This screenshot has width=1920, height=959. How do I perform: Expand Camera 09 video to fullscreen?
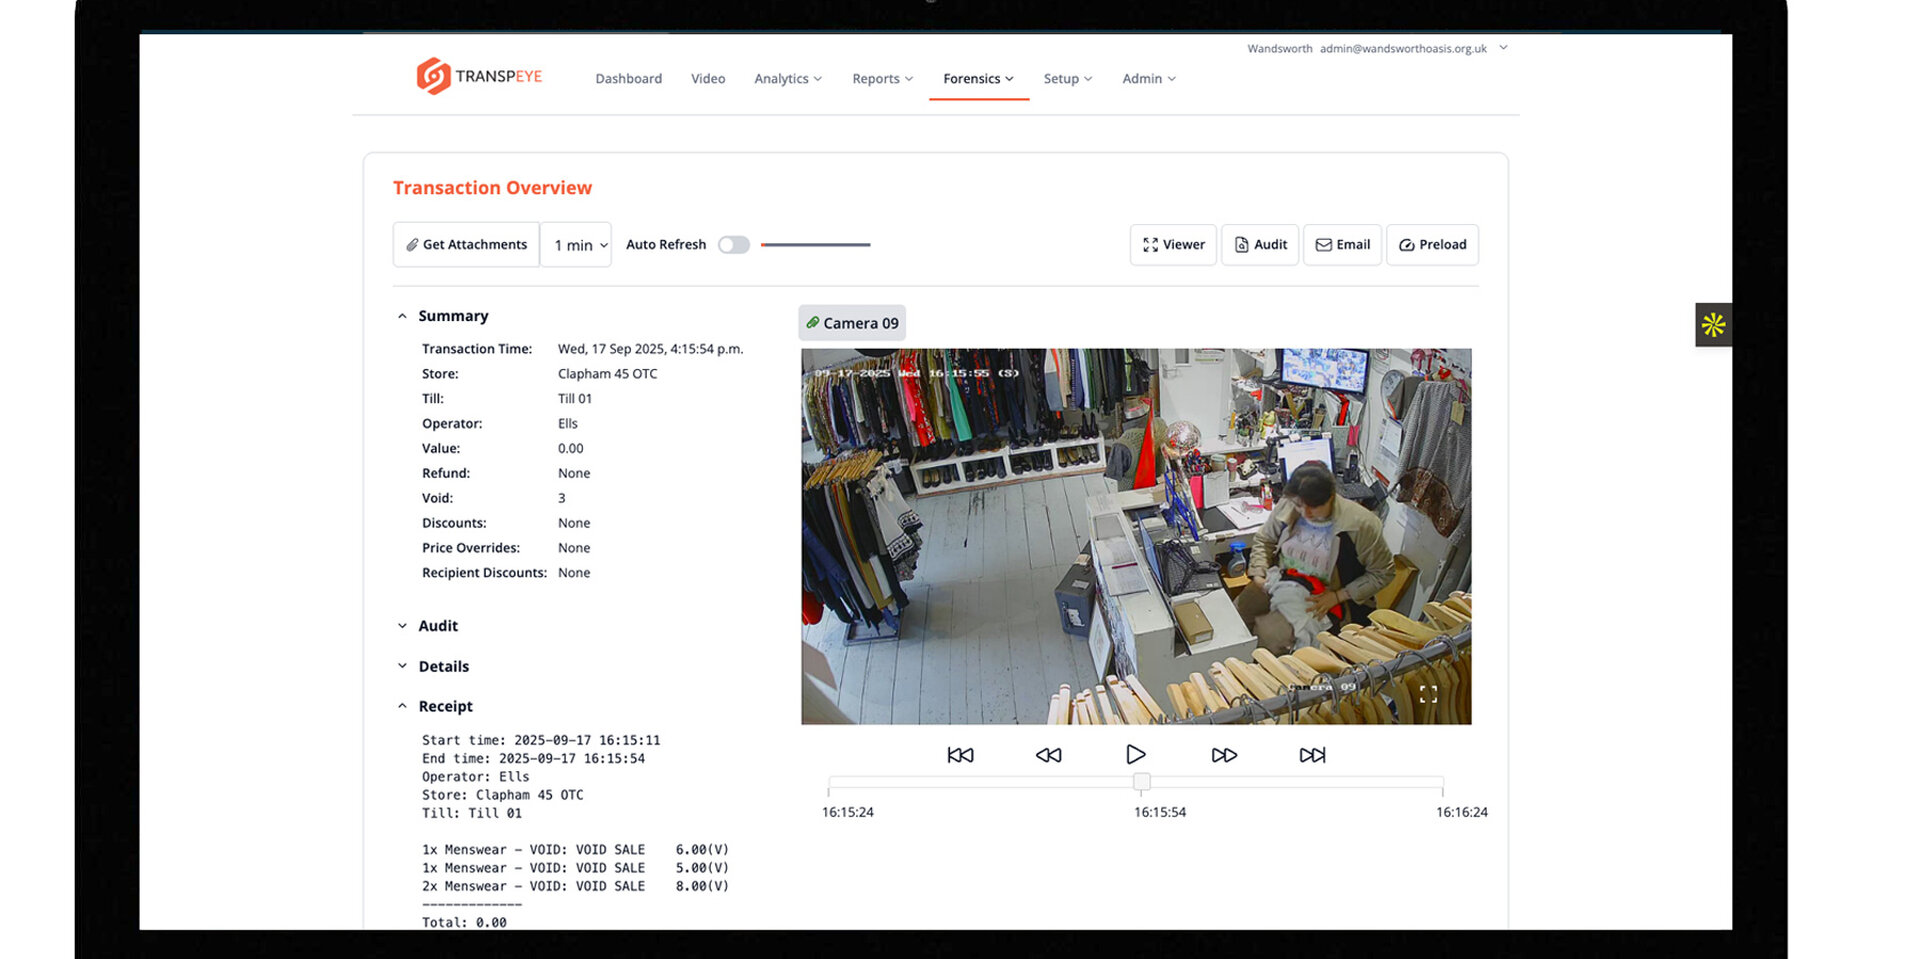pyautogui.click(x=1428, y=694)
